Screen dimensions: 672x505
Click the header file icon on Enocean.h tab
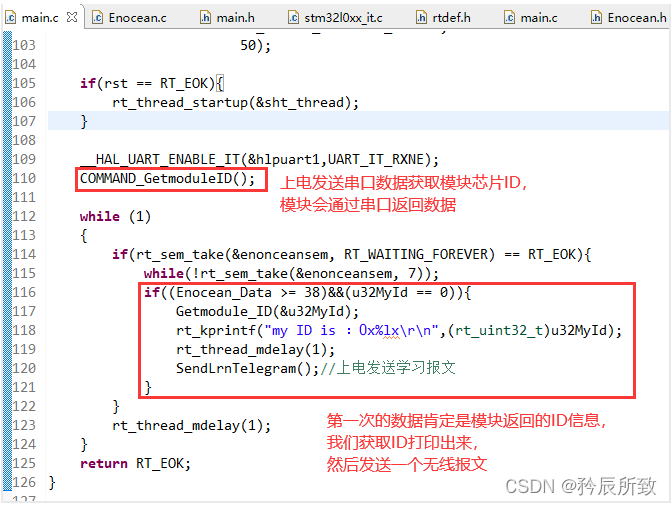(597, 18)
